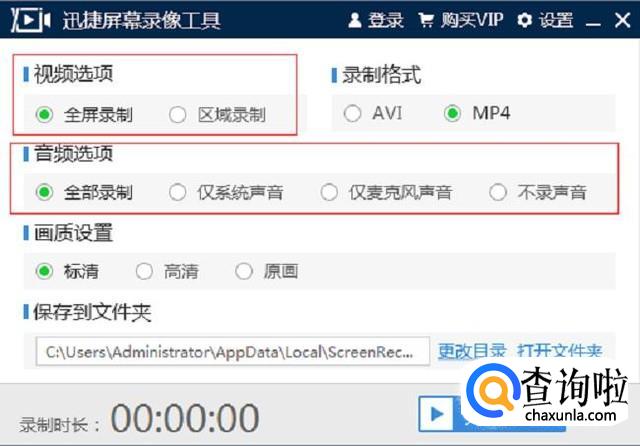Viewport: 640px width, 446px height.
Task: Select 全屏录制 video option
Action: click(44, 115)
